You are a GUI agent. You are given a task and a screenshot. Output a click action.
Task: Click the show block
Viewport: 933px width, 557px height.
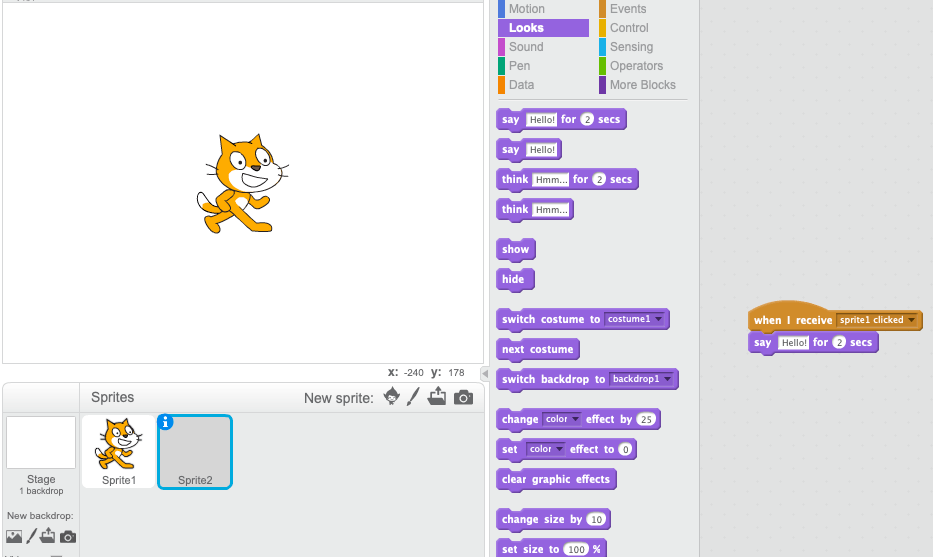click(x=515, y=249)
